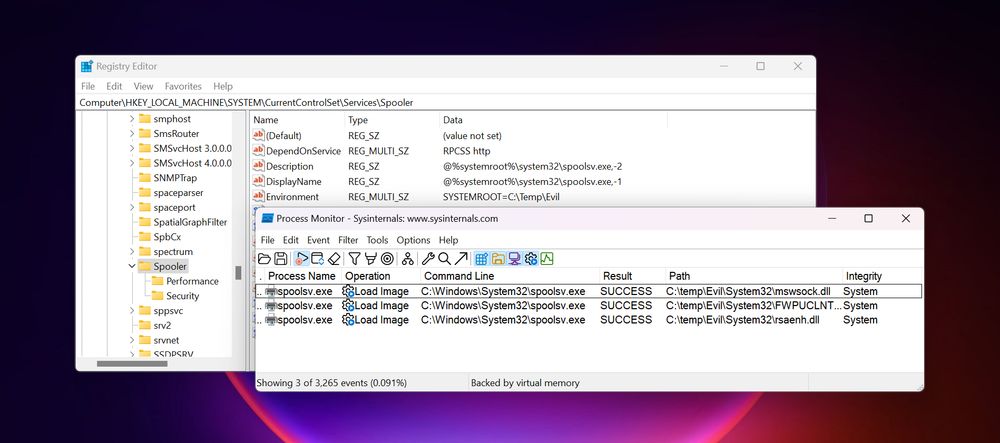Open the Tools menu in Process Monitor
Viewport: 1000px width, 443px height.
(377, 240)
